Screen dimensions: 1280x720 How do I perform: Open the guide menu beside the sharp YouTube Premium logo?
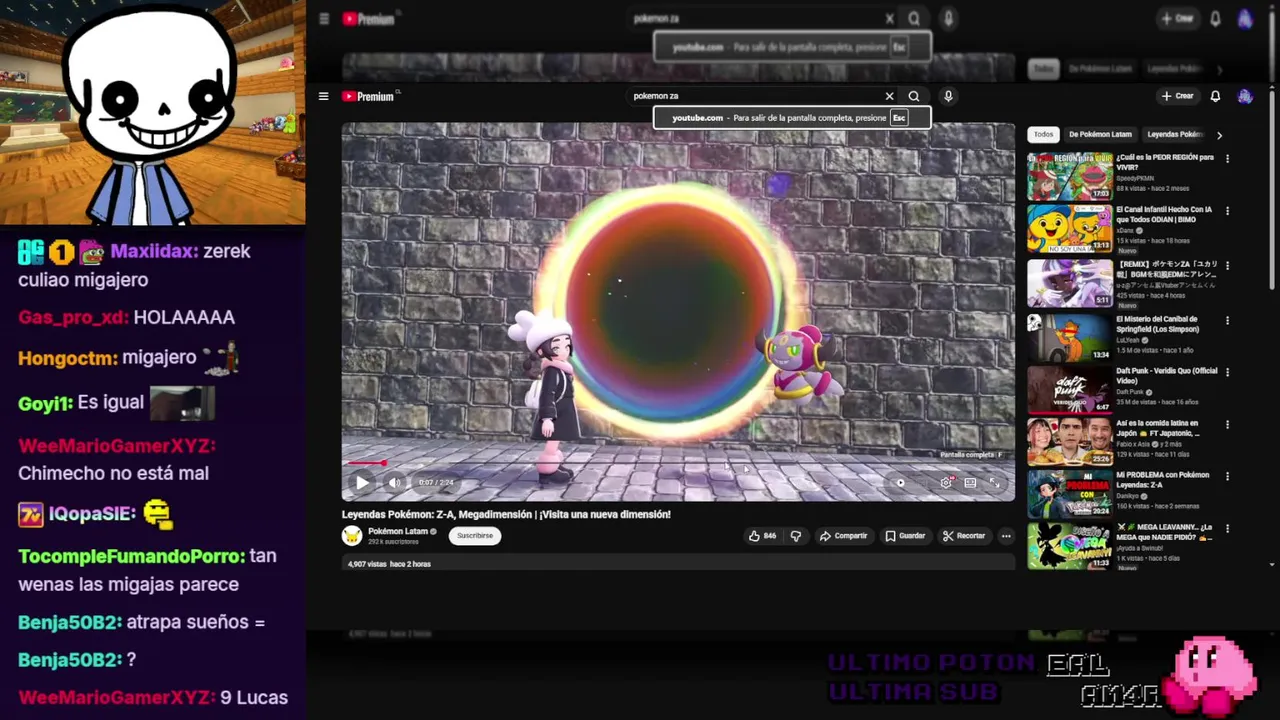pyautogui.click(x=323, y=96)
